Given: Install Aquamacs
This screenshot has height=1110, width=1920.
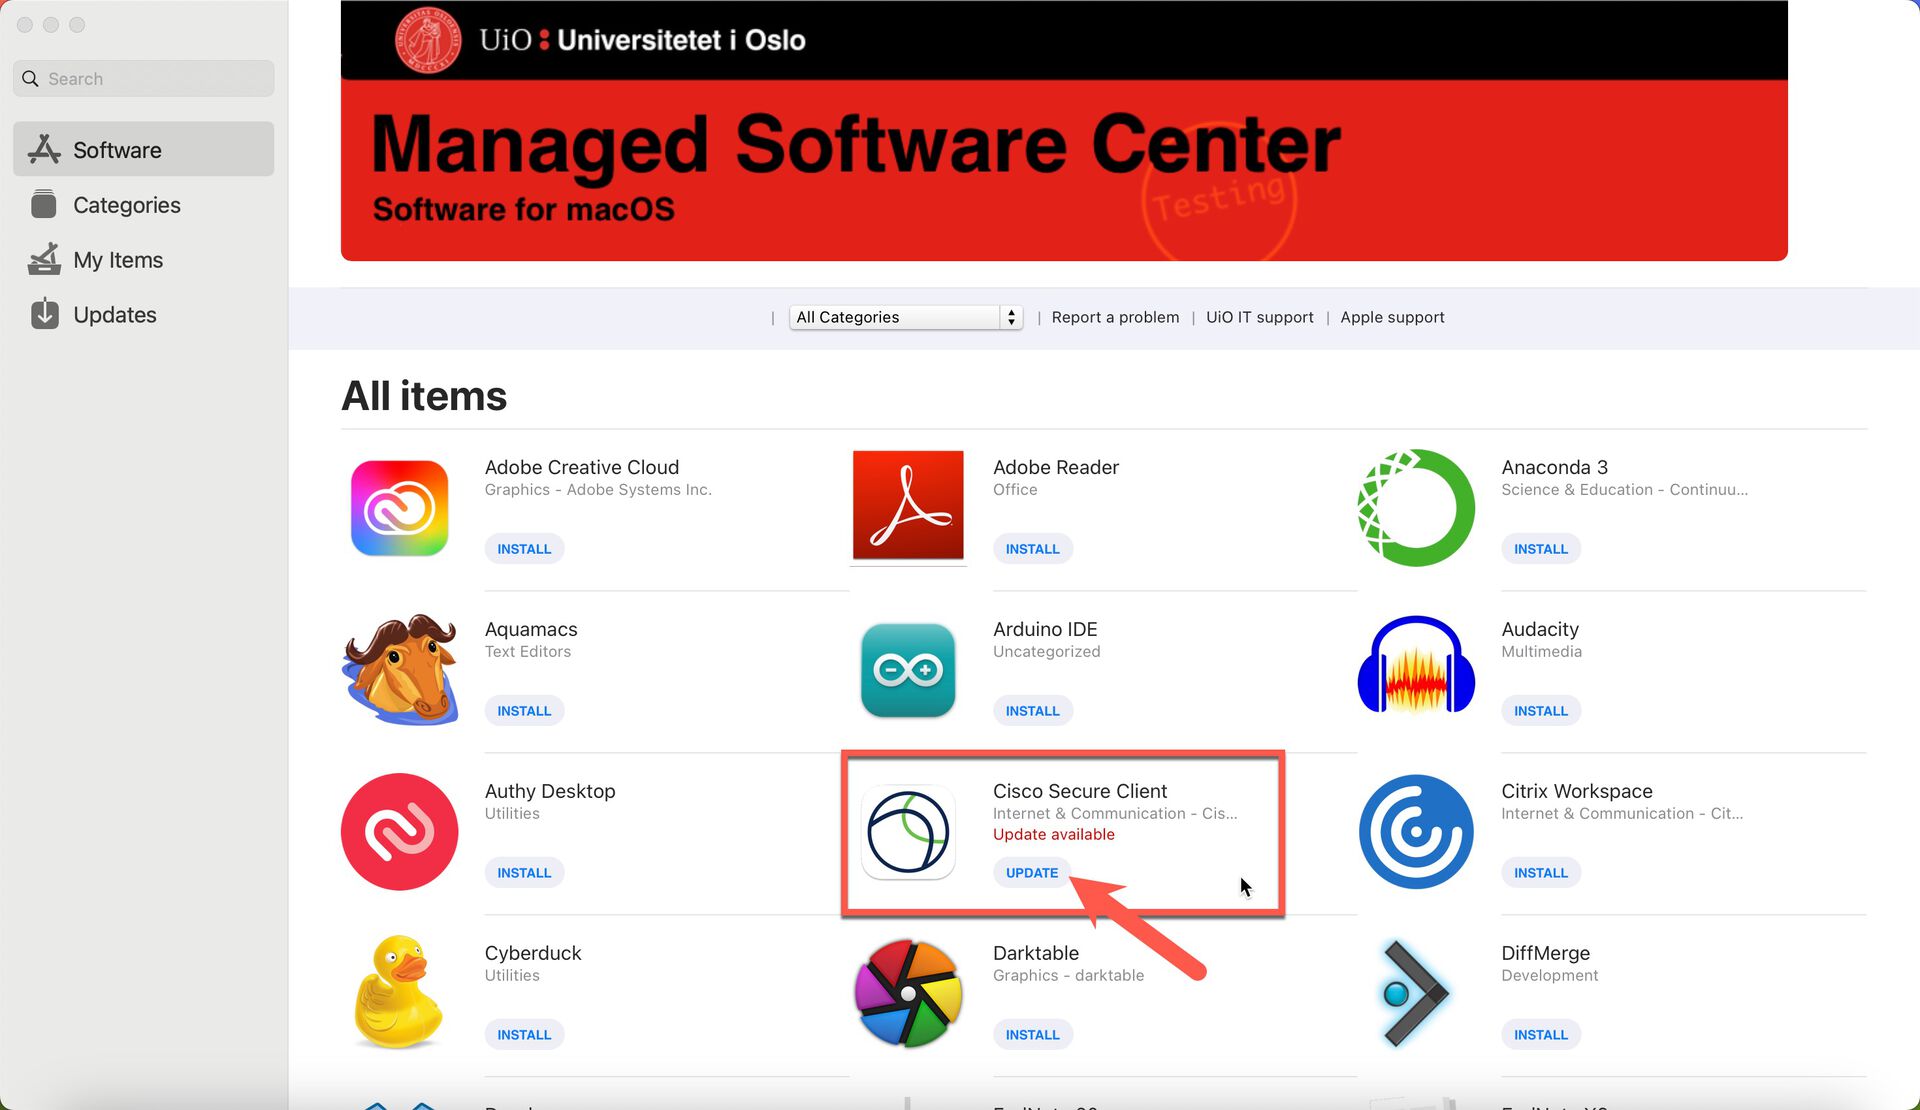Looking at the screenshot, I should coord(524,711).
